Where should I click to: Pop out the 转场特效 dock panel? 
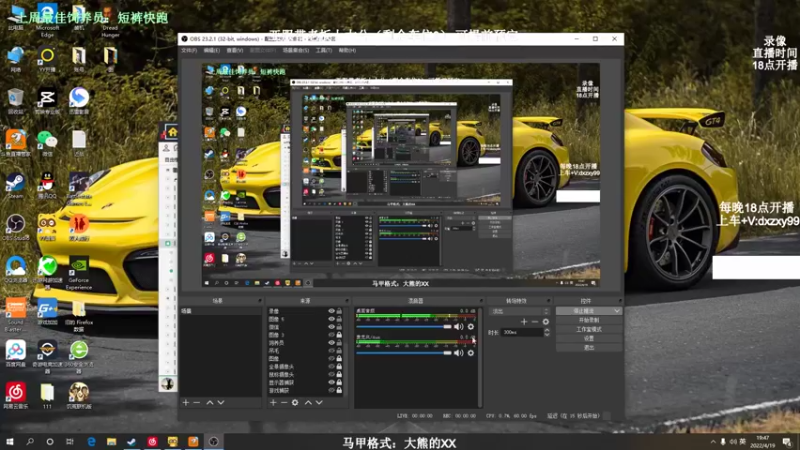(x=549, y=301)
